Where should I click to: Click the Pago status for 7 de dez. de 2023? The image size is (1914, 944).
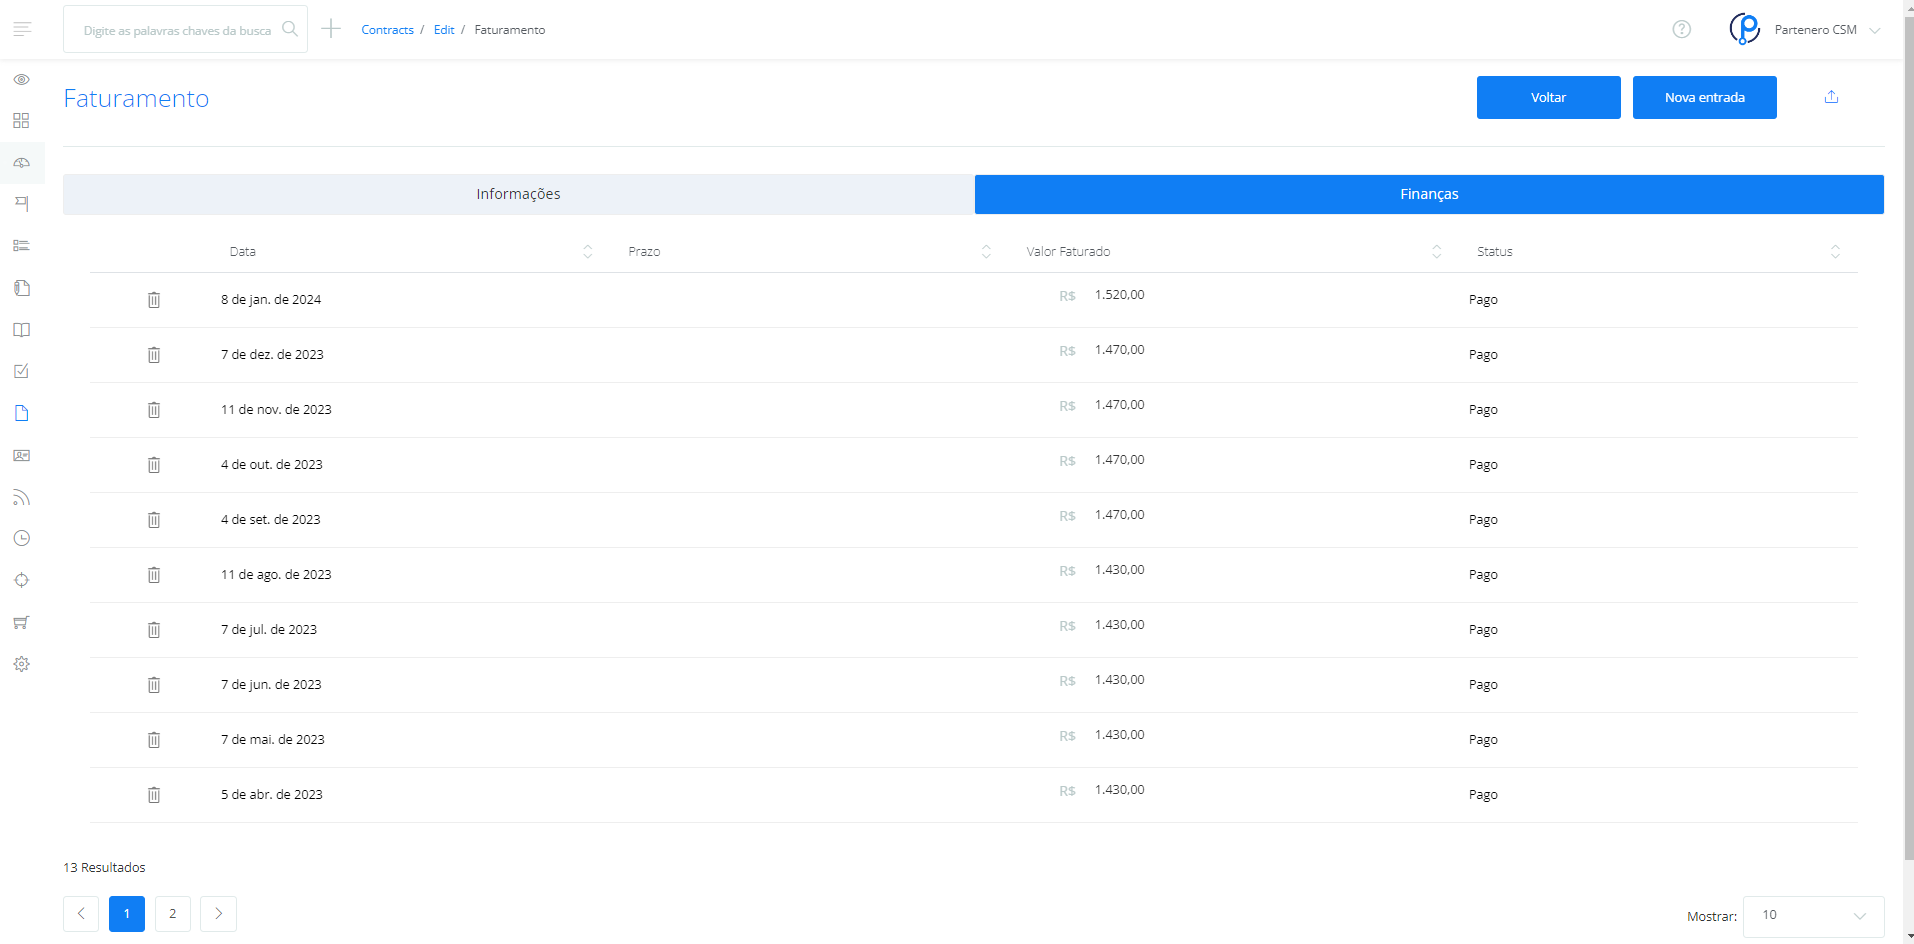[x=1483, y=355]
